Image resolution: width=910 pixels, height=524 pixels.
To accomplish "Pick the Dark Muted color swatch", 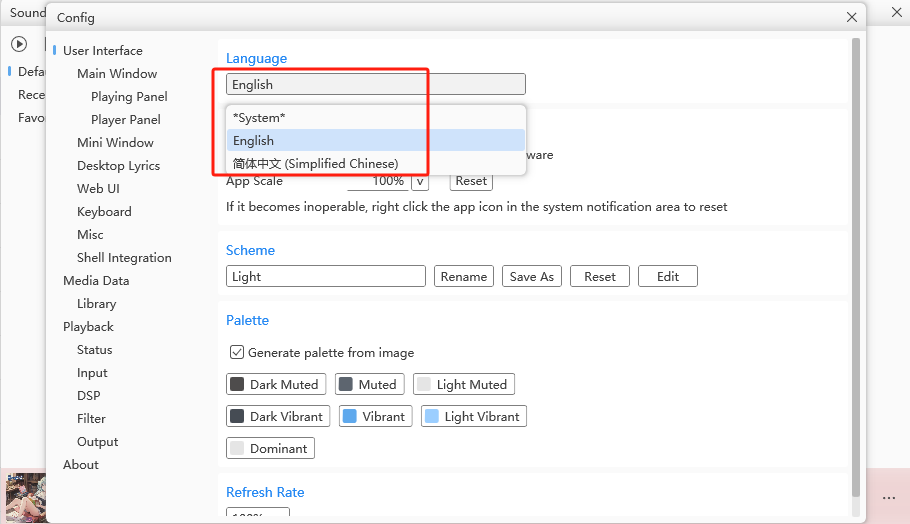I will point(275,384).
